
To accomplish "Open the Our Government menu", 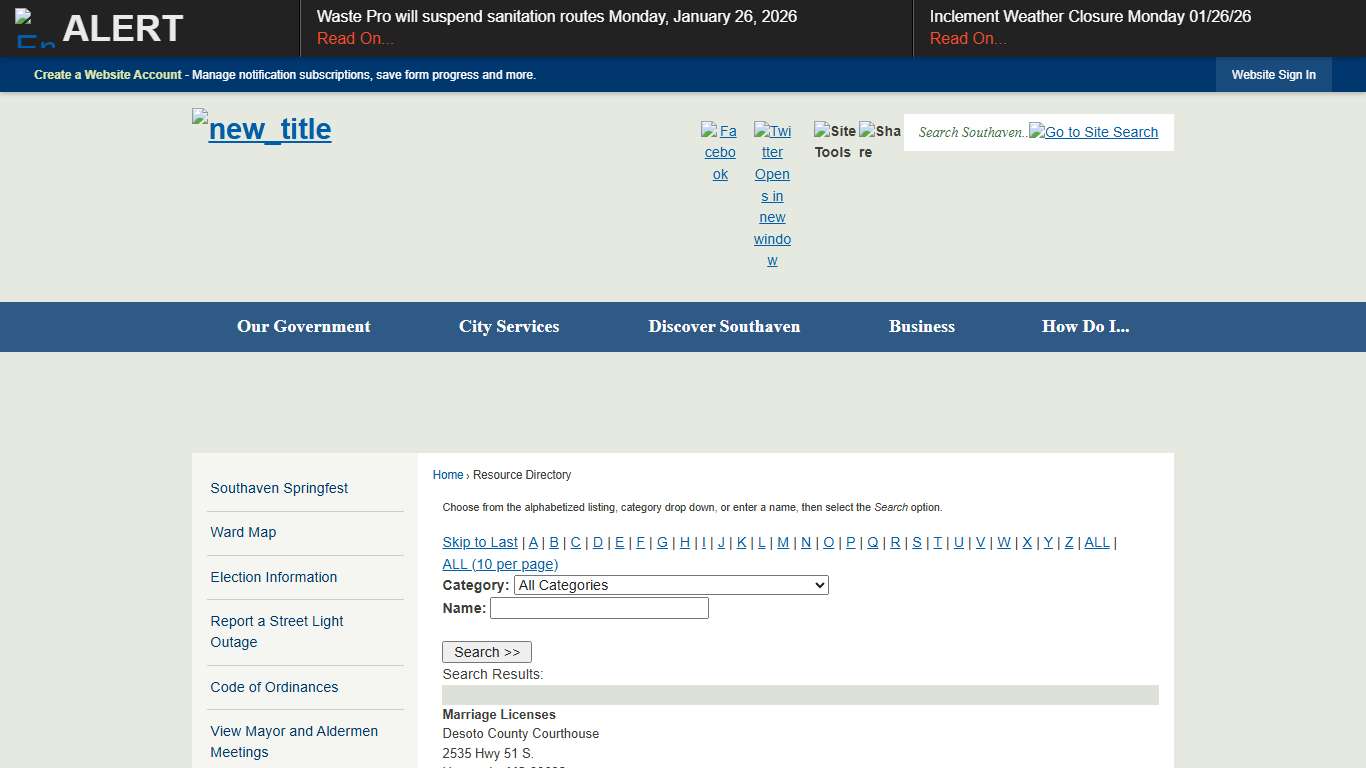I will click(303, 327).
